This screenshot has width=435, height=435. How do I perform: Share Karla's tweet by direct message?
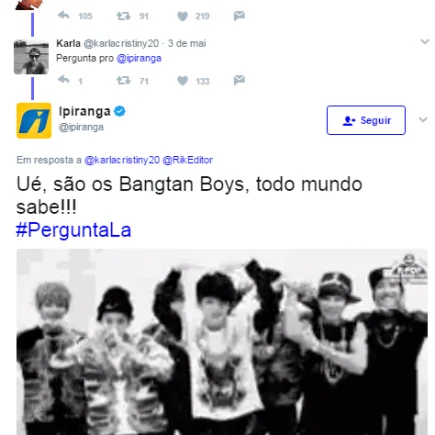tap(239, 80)
